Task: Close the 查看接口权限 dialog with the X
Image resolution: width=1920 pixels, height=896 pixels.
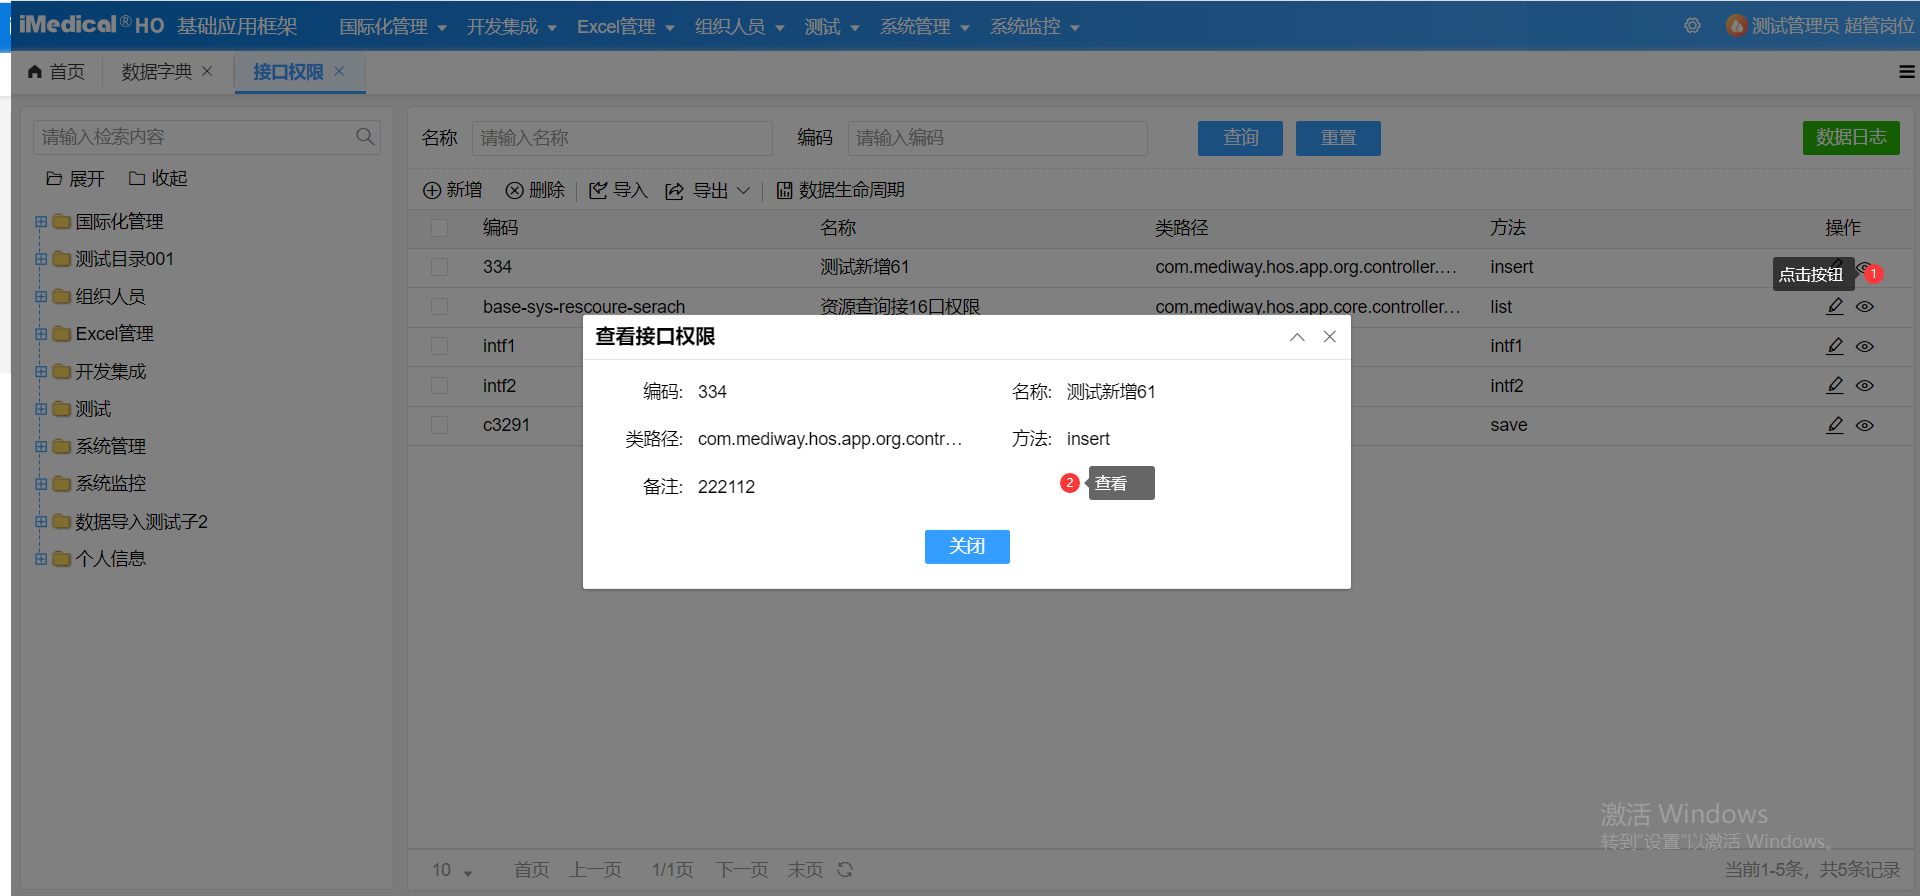Action: [1330, 337]
